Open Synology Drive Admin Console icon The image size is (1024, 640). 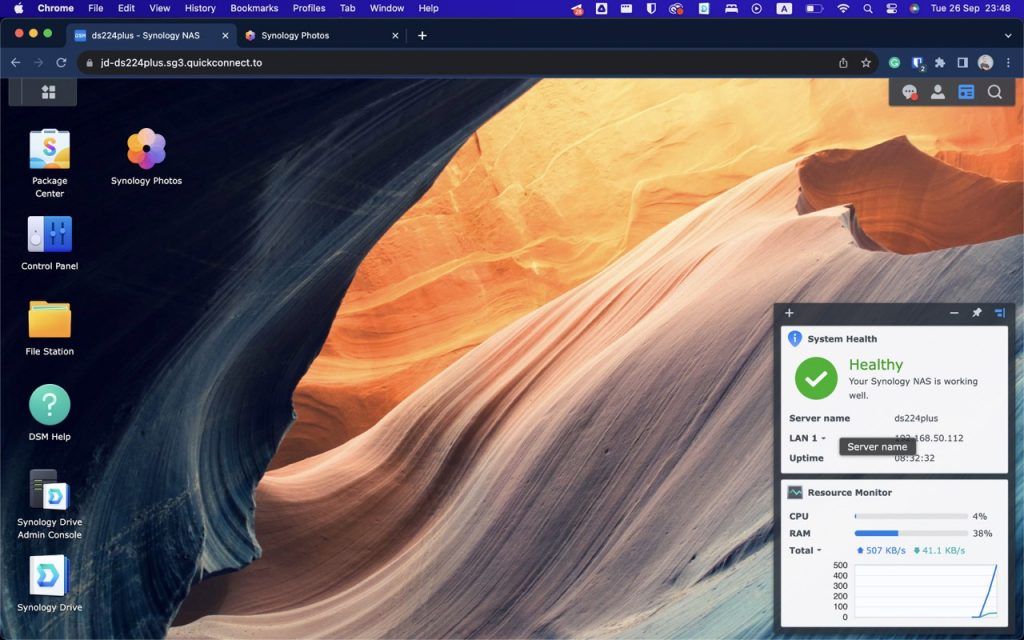click(x=50, y=490)
